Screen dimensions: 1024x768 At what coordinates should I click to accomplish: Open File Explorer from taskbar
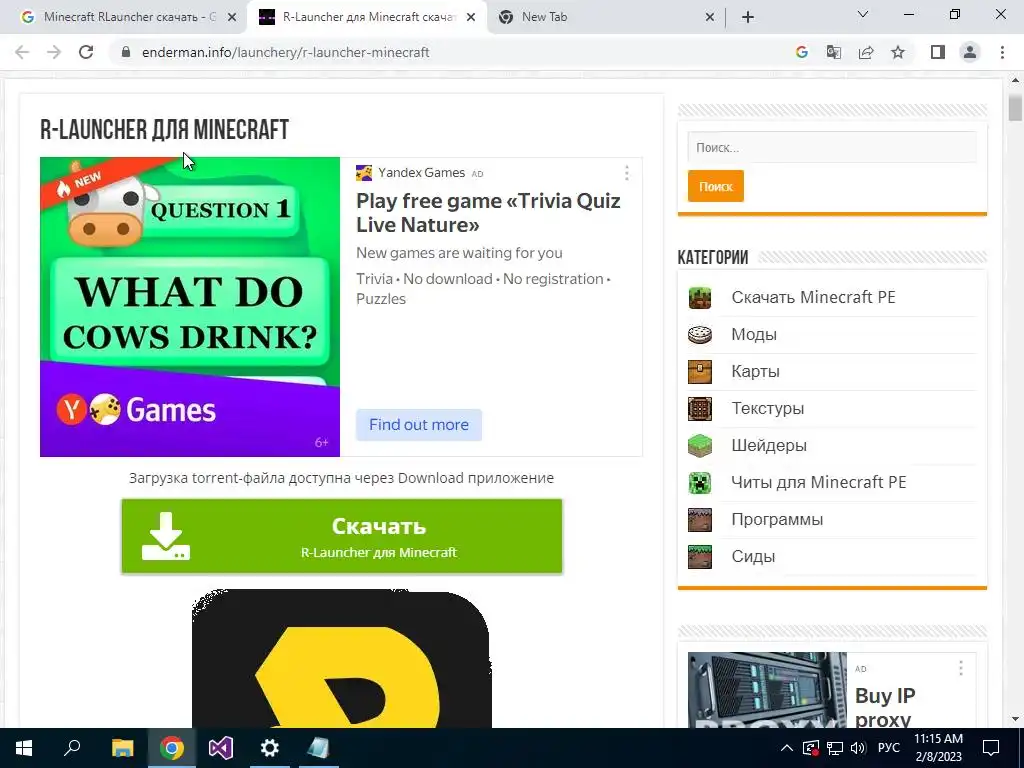coord(122,748)
